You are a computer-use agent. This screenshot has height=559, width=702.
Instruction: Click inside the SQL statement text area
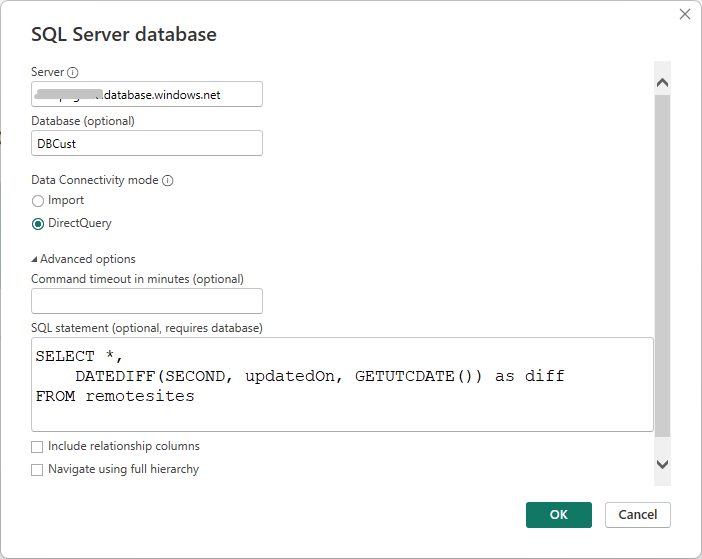click(x=342, y=384)
